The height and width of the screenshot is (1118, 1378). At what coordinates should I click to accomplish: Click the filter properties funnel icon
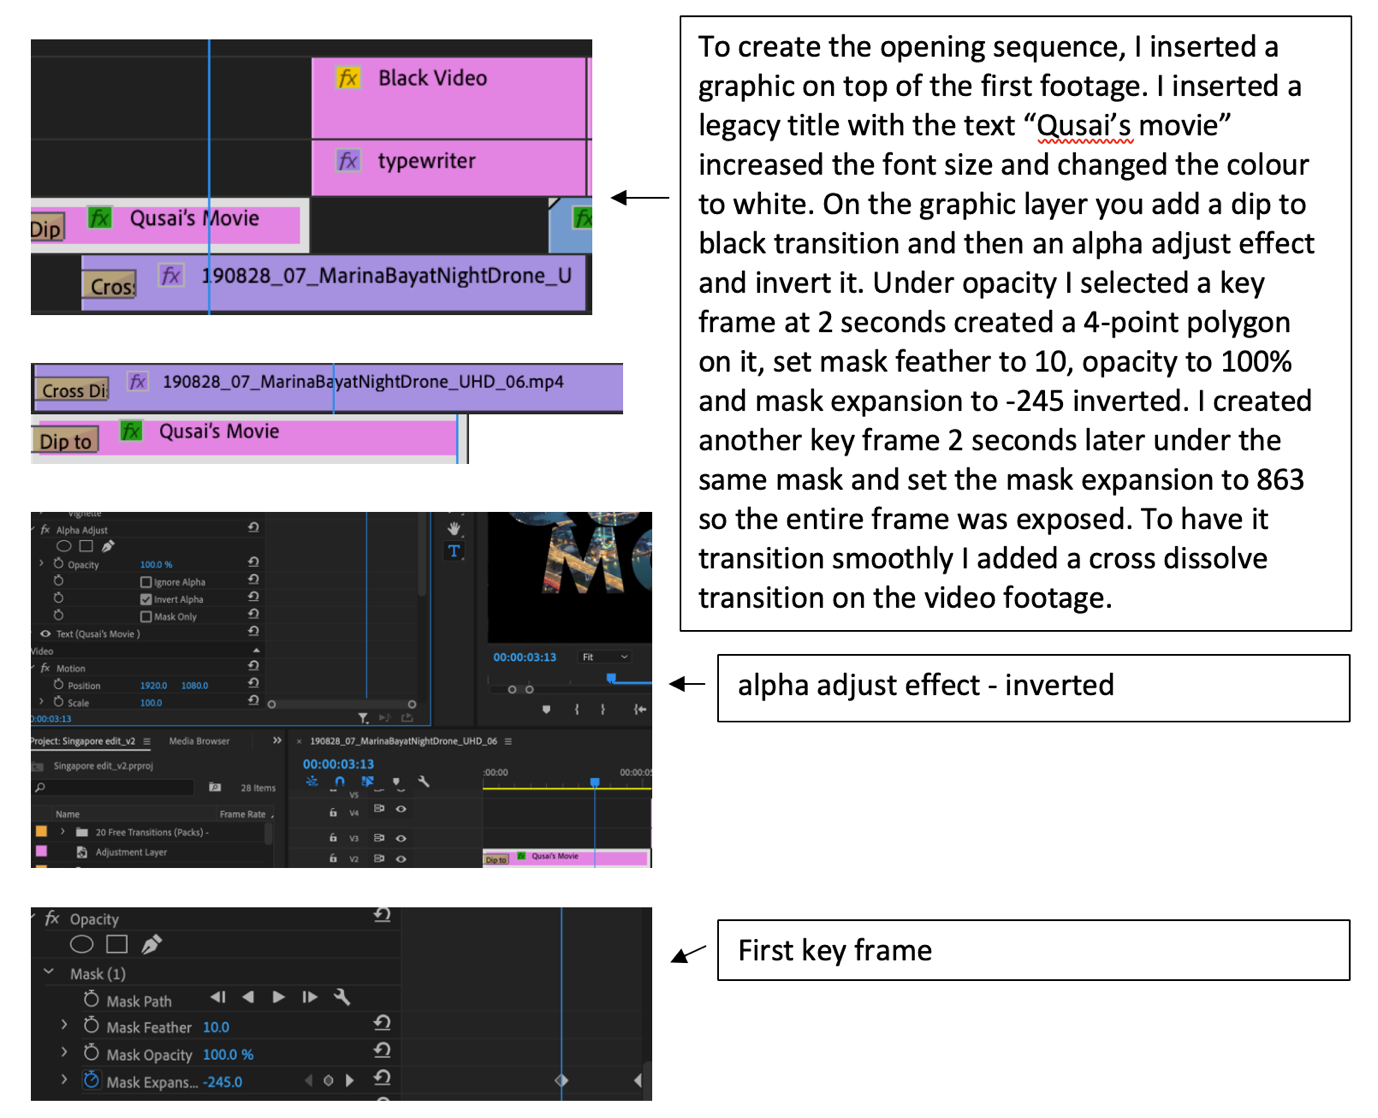364,718
